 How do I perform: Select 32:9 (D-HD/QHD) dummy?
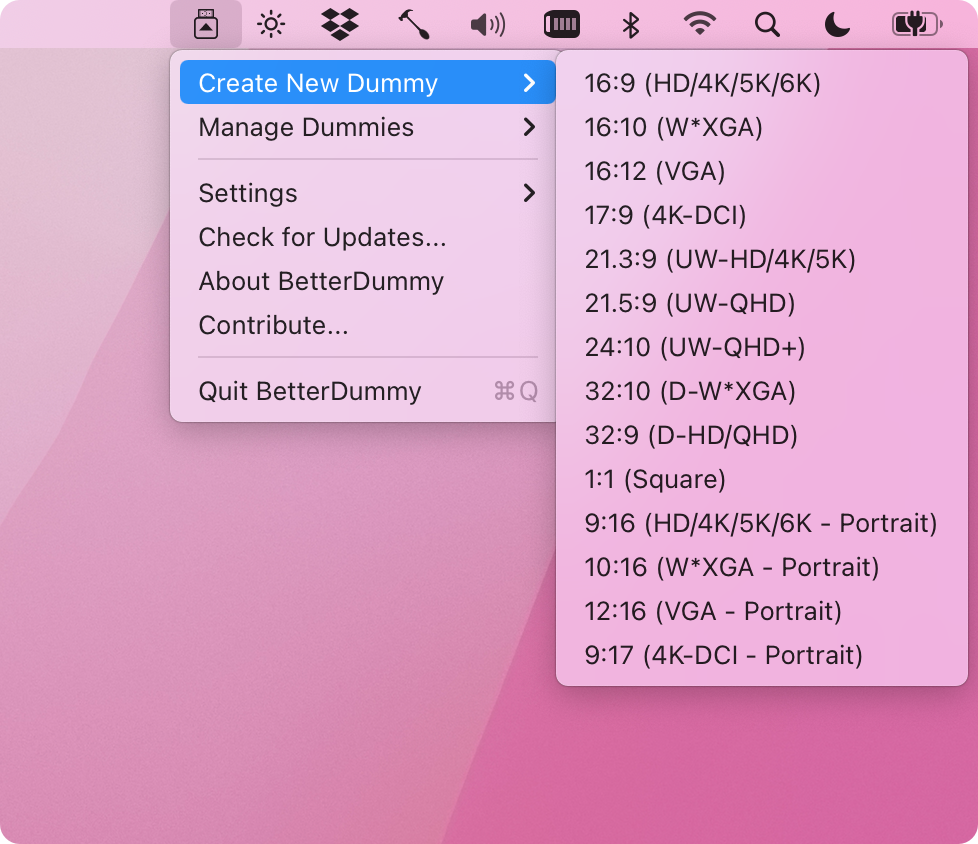pyautogui.click(x=761, y=435)
